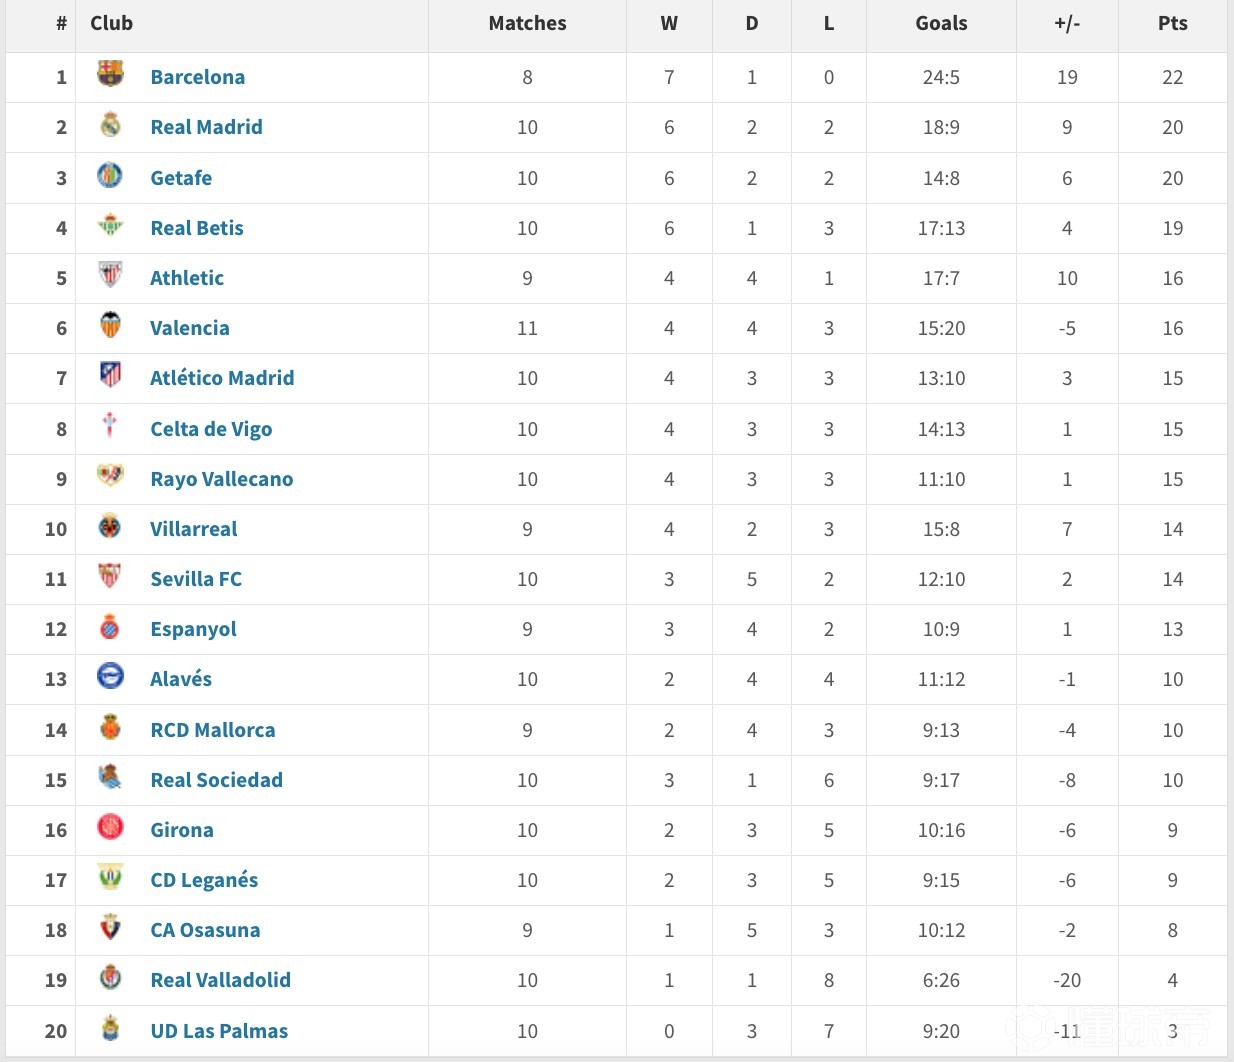Click the Barcelona club crest icon
This screenshot has height=1062, width=1234.
click(x=110, y=74)
